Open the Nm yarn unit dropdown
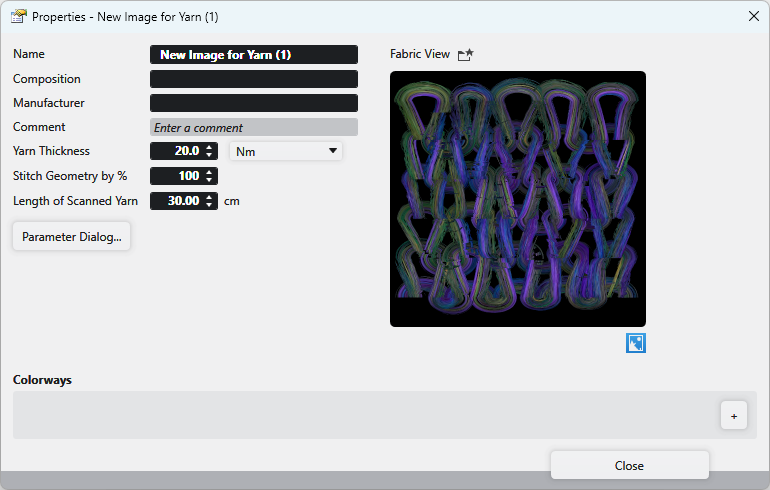 pos(286,151)
